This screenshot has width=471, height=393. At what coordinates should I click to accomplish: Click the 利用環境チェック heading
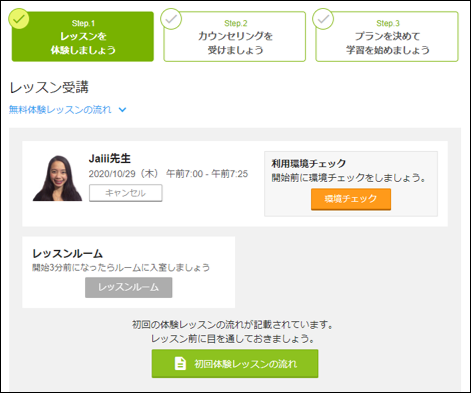click(309, 163)
